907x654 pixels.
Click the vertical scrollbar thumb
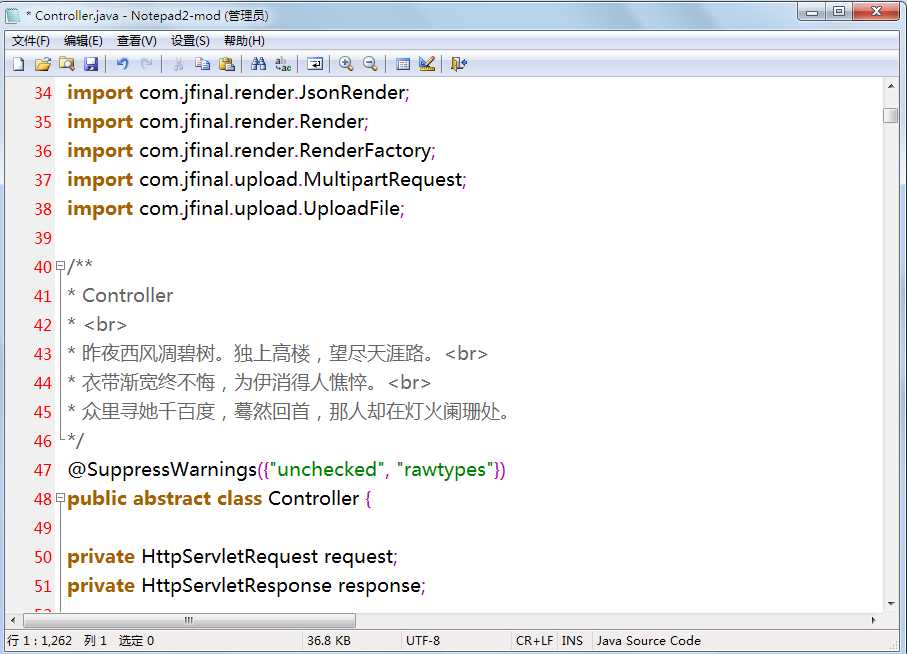(891, 115)
